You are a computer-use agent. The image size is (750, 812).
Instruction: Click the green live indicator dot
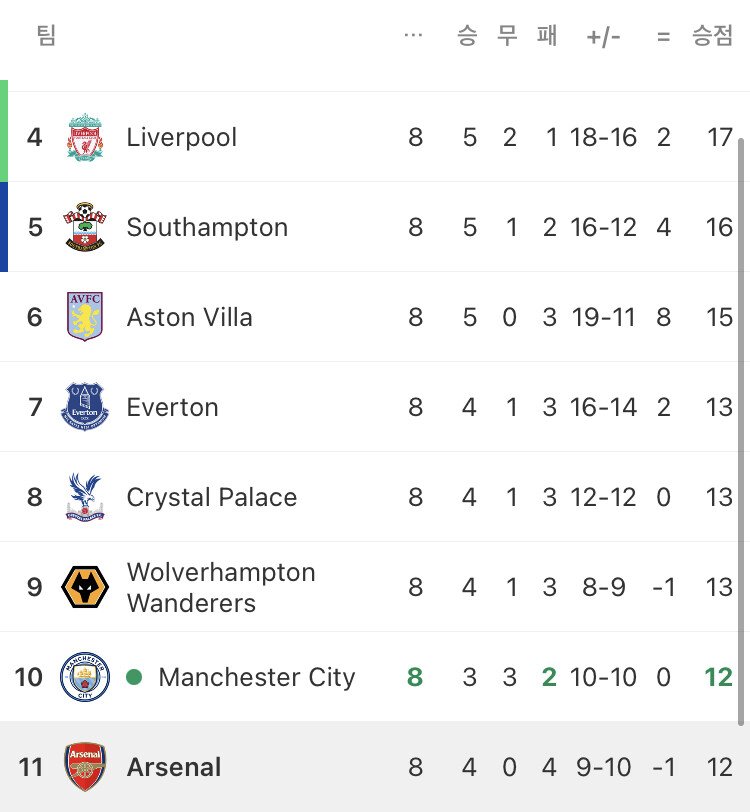(x=134, y=677)
